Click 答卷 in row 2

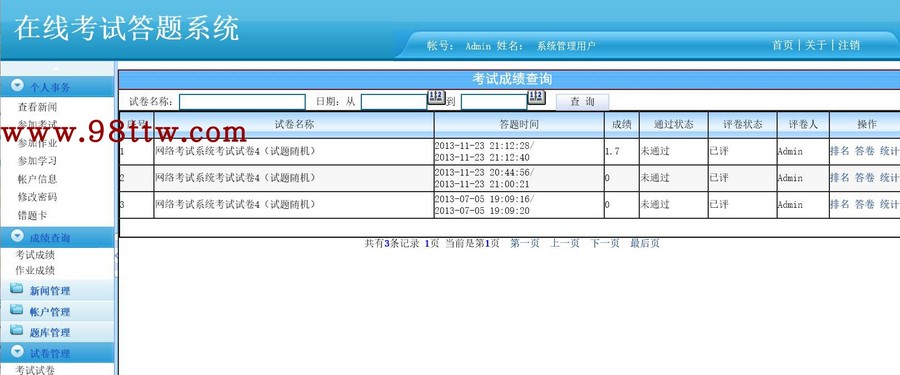[x=864, y=177]
